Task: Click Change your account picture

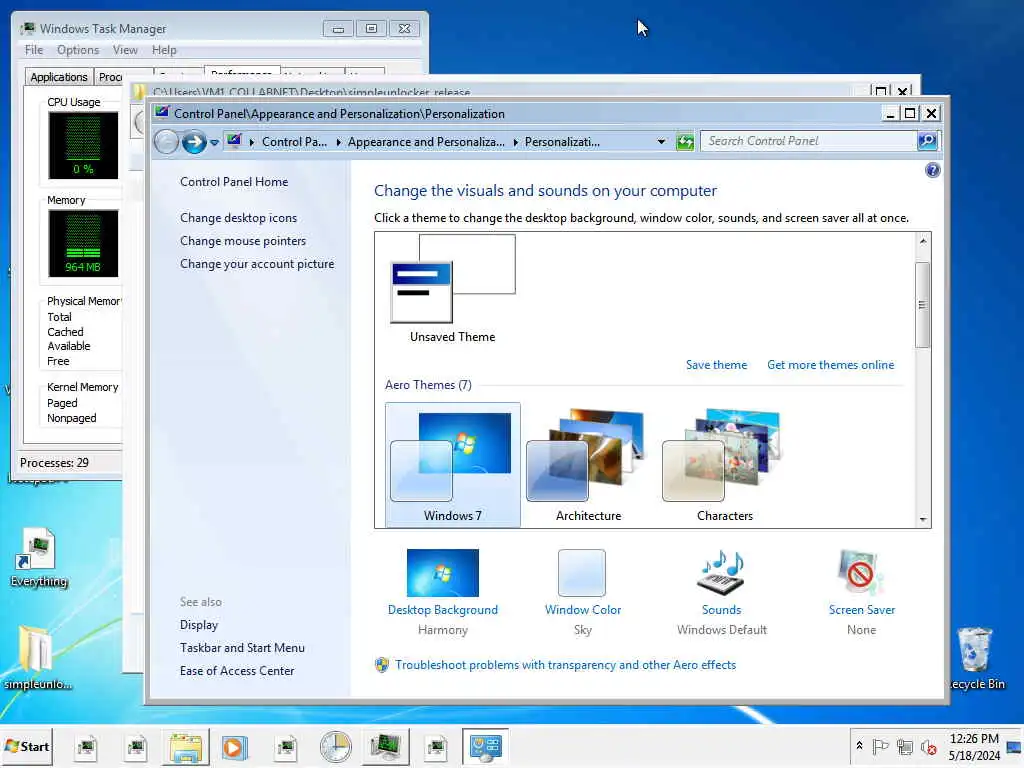Action: pyautogui.click(x=257, y=264)
